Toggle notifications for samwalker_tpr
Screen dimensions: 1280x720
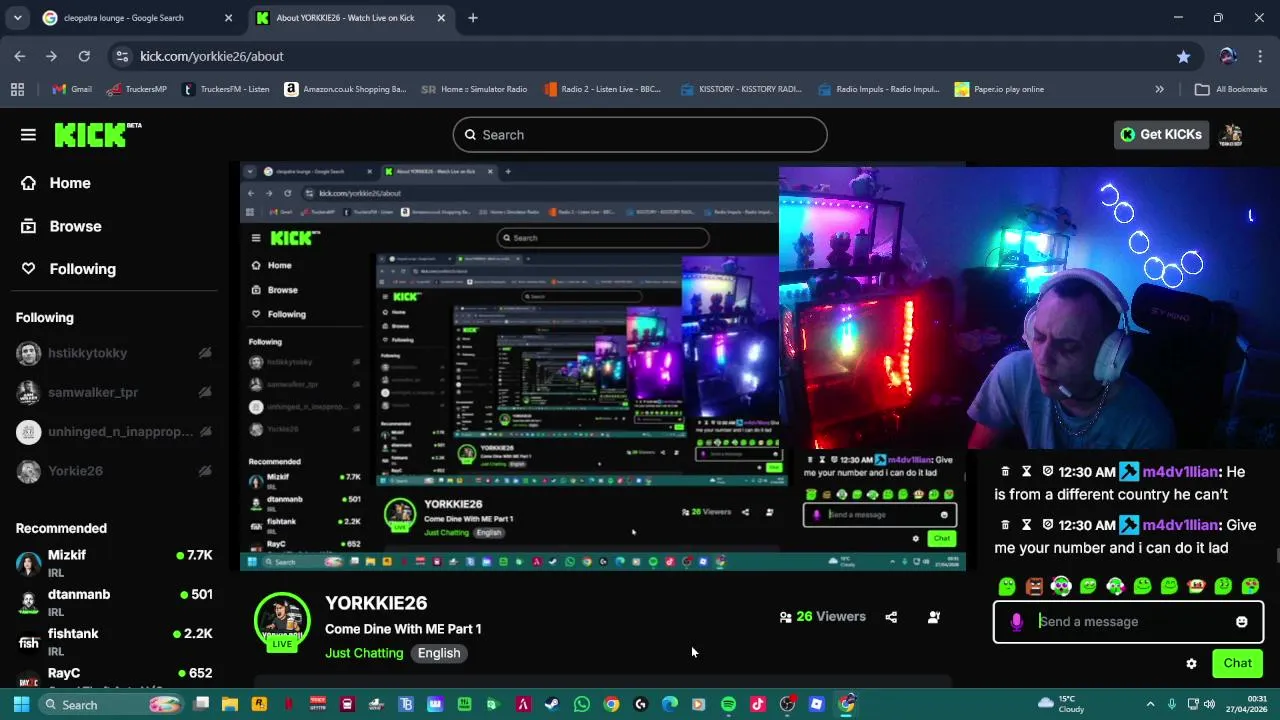pos(205,392)
